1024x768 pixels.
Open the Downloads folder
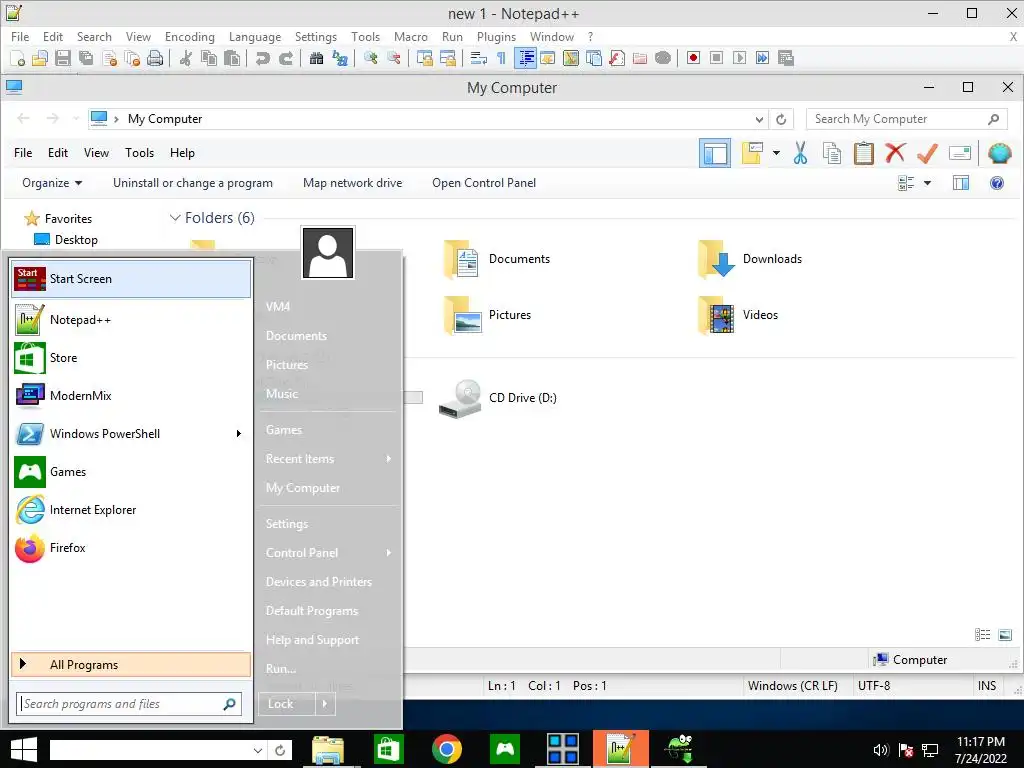[750, 259]
